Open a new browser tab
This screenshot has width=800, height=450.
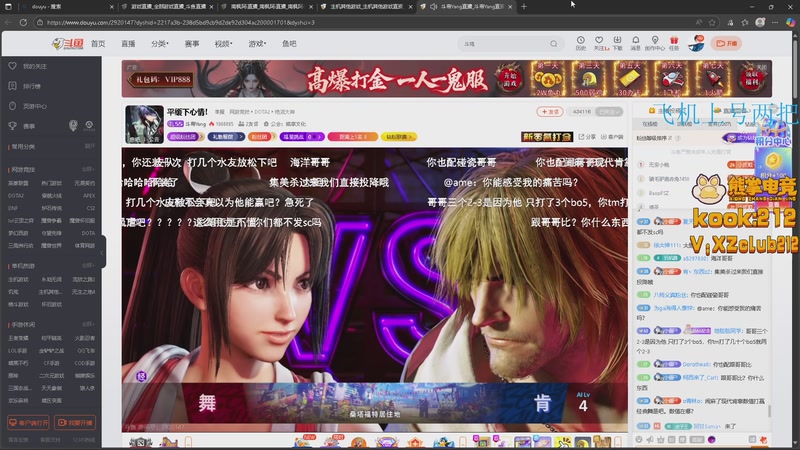coord(524,7)
